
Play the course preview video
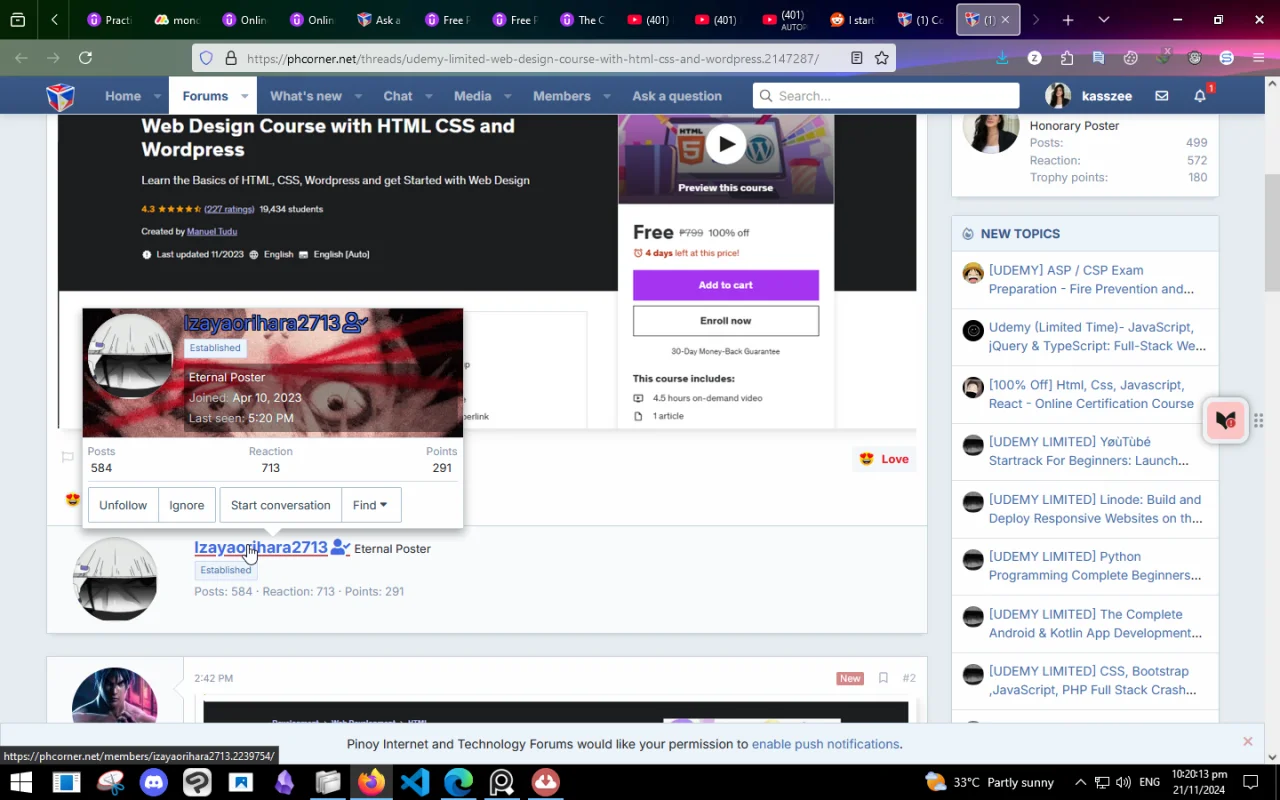[726, 145]
